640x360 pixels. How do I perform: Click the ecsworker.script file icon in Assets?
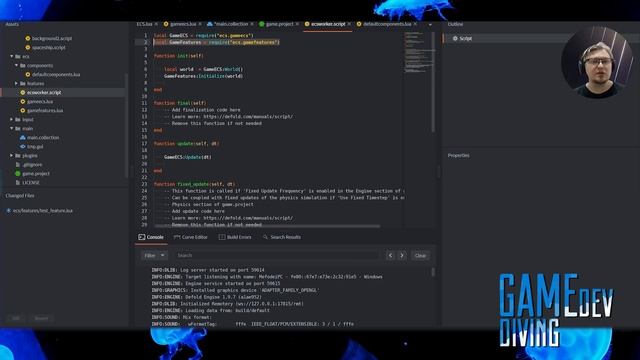[x=23, y=93]
